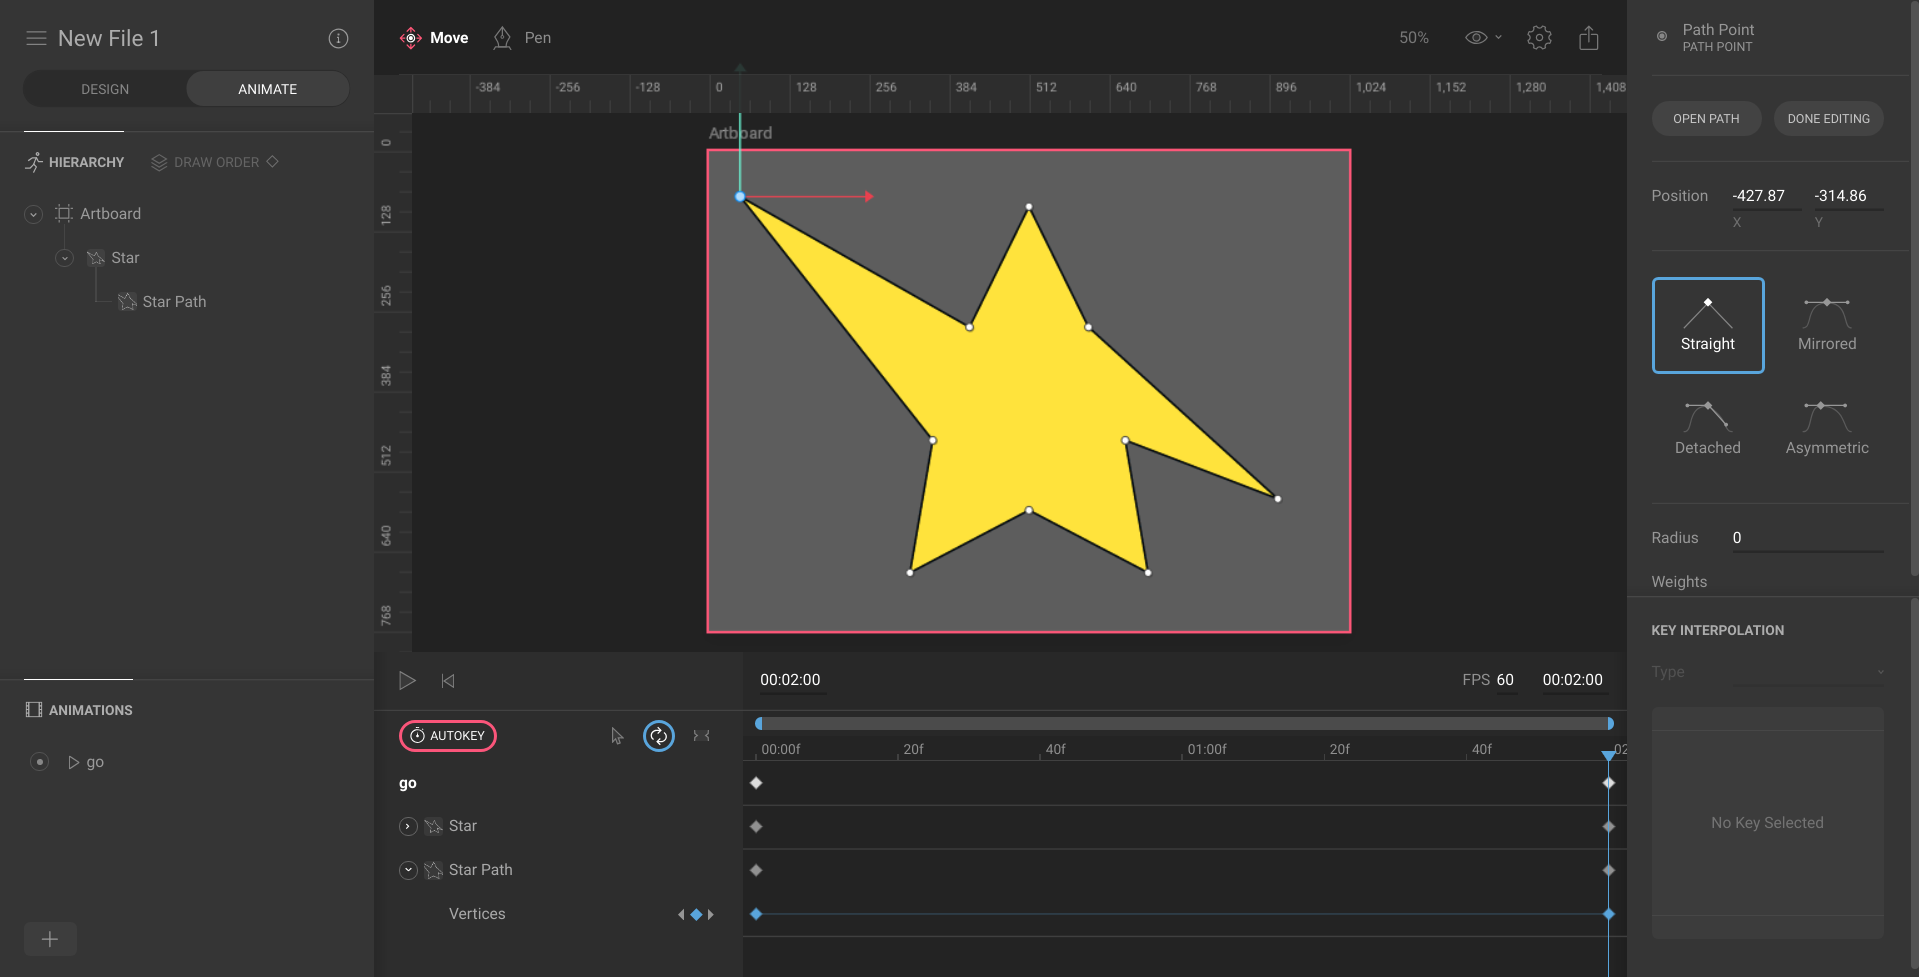
Task: Open the 50% zoom level dropdown
Action: click(x=1413, y=37)
